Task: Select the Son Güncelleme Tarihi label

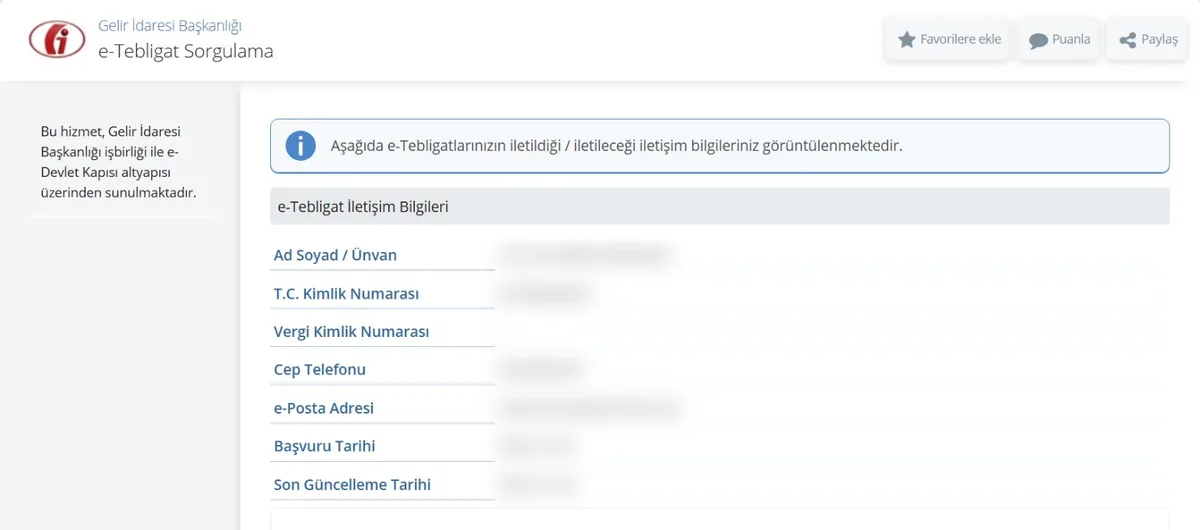Action: pyautogui.click(x=352, y=485)
